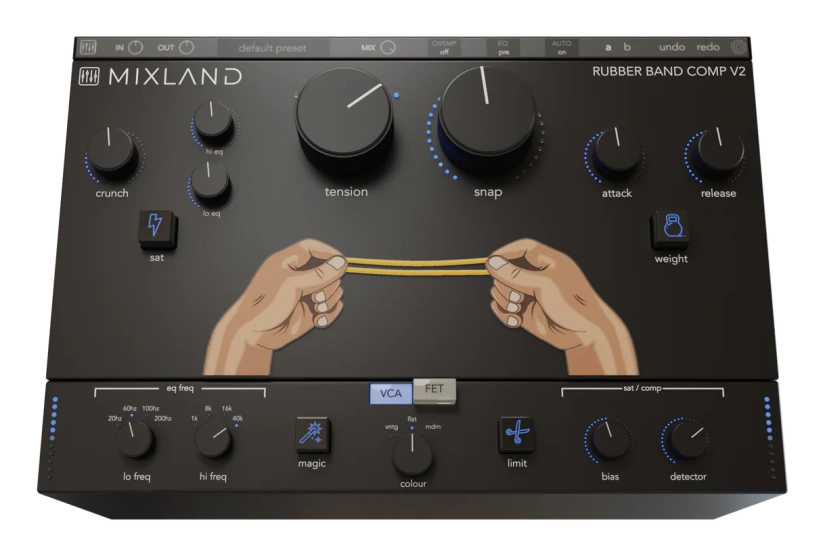The image size is (825, 550).
Task: Click the 8k label on hi freq
Action: click(x=208, y=408)
